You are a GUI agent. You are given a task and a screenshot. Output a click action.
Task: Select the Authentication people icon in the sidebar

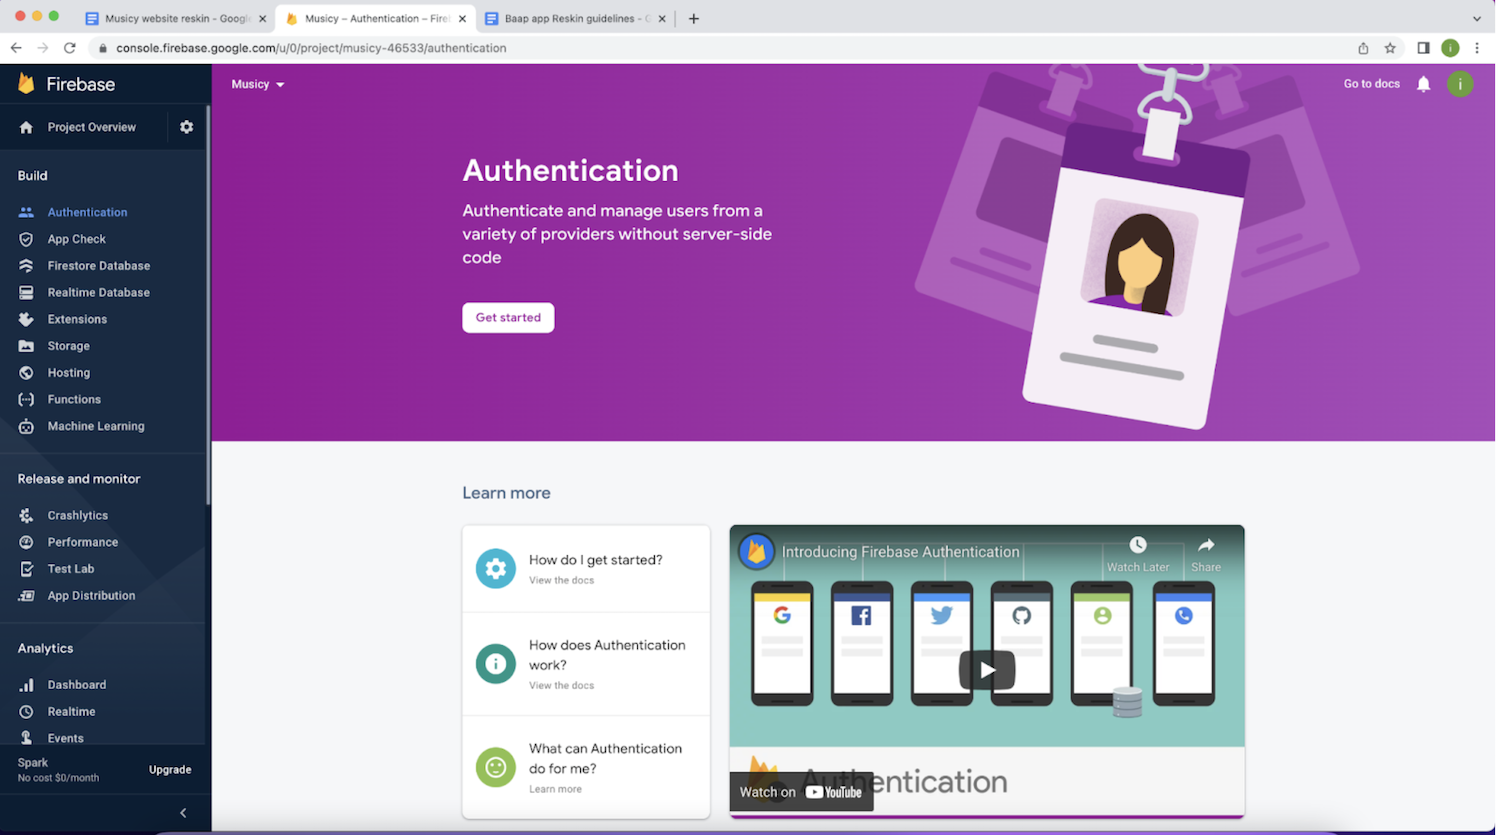point(26,212)
